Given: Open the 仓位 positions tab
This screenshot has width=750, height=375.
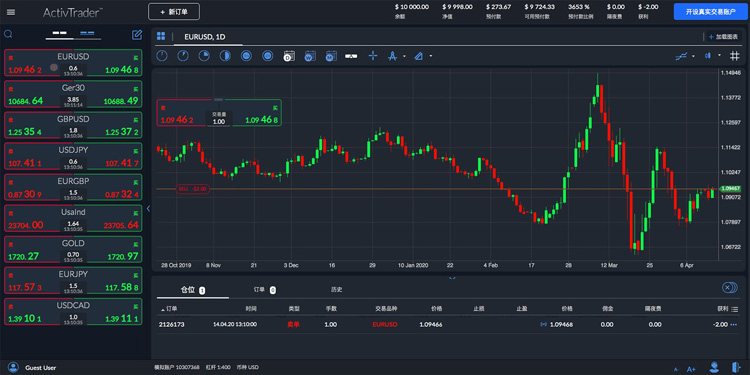Looking at the screenshot, I should point(193,290).
